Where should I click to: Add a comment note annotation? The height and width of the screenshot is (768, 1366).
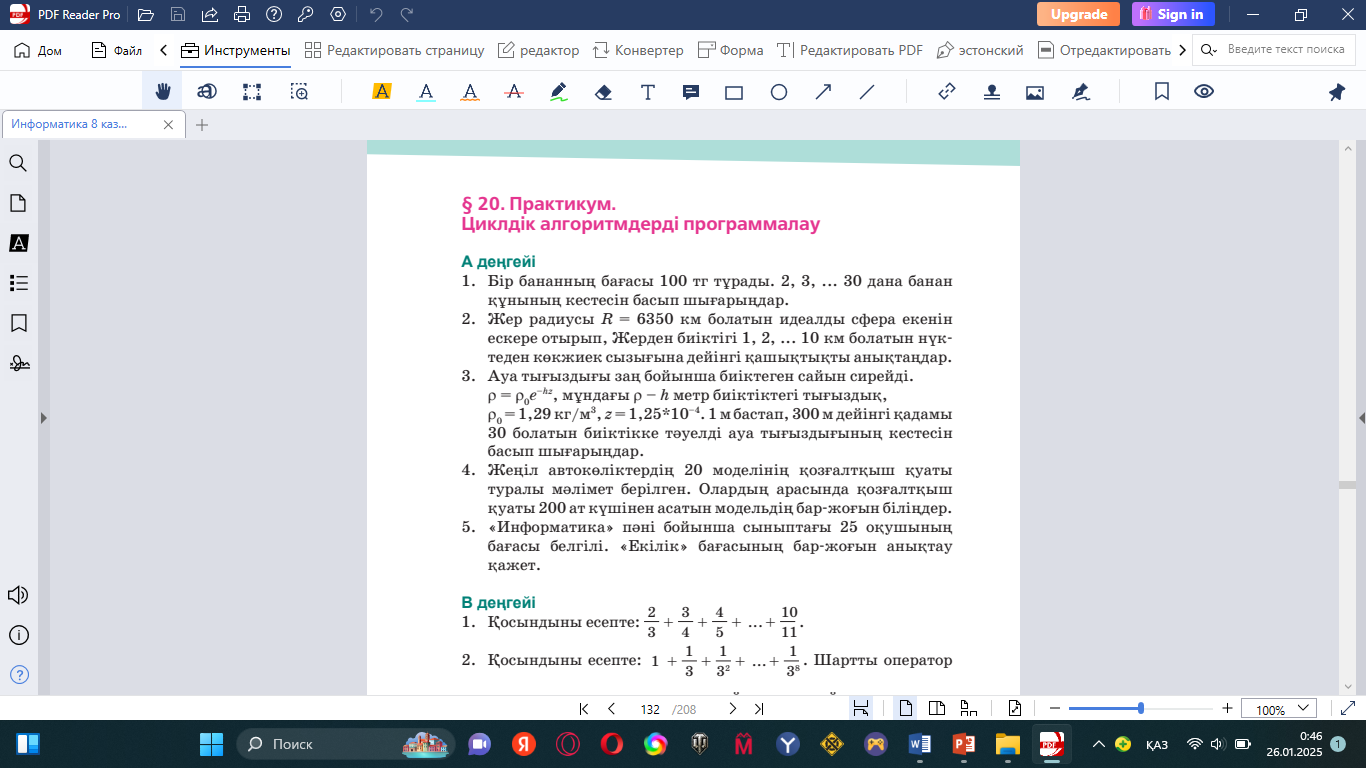(x=691, y=92)
